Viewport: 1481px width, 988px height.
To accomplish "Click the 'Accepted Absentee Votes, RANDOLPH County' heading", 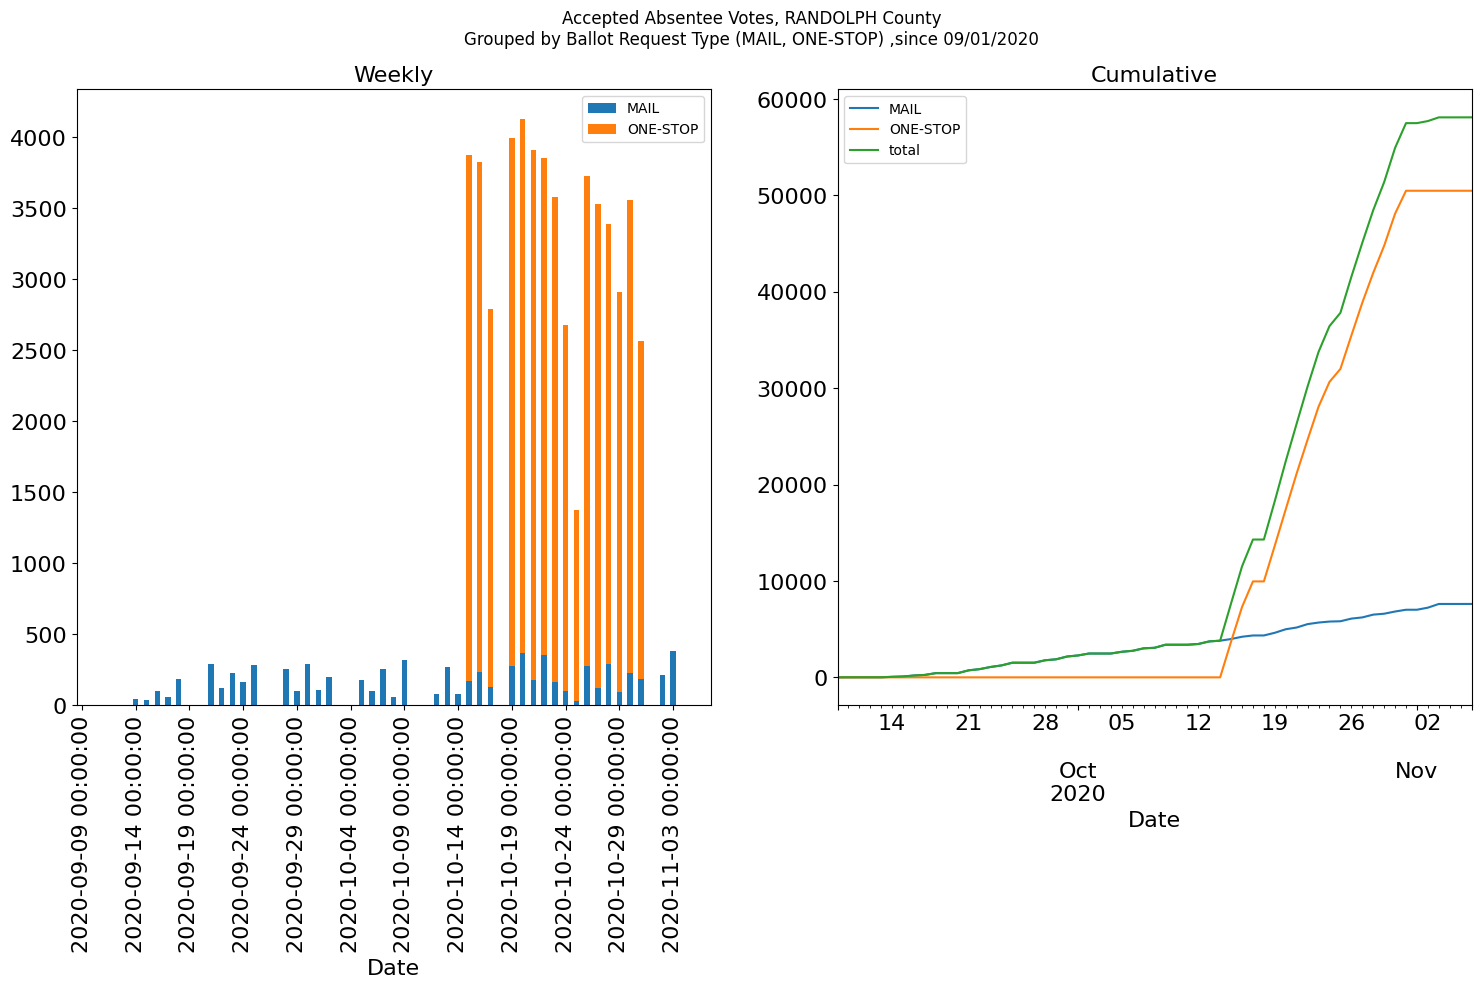I will coord(751,18).
